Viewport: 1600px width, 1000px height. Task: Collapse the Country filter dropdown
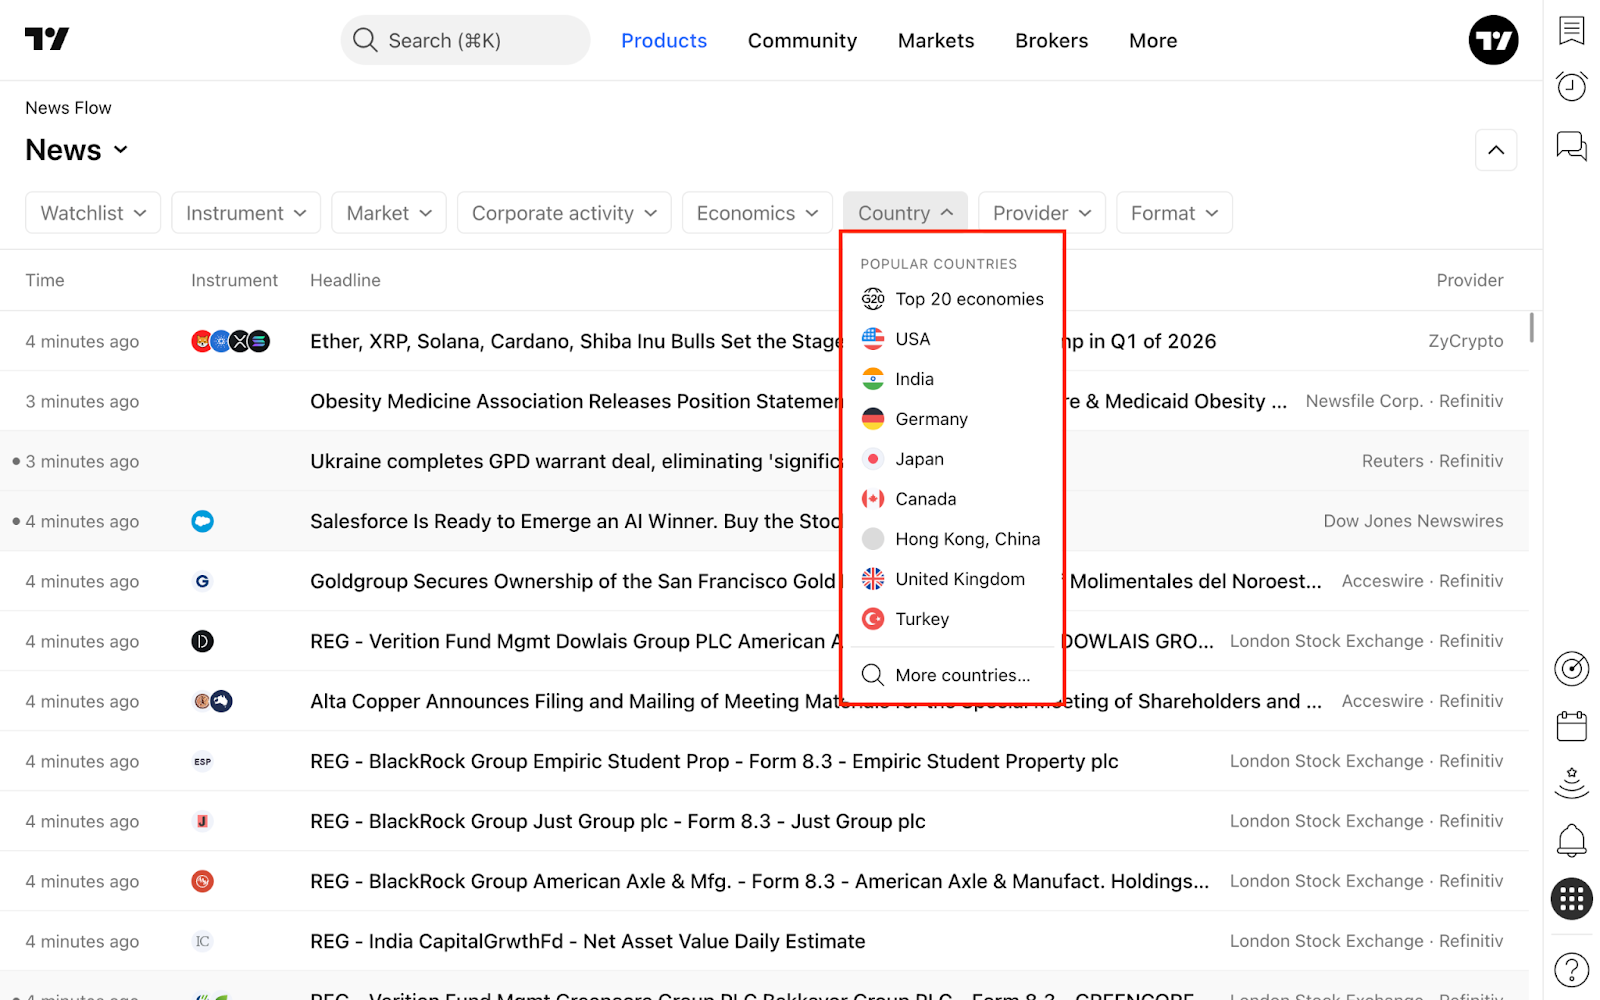[905, 213]
